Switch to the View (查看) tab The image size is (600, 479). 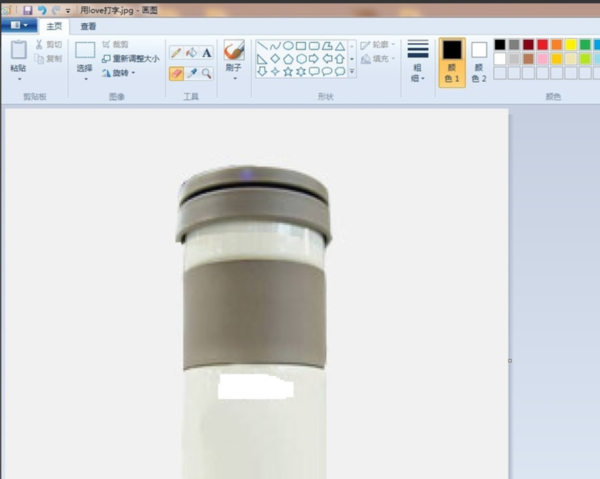coord(88,26)
